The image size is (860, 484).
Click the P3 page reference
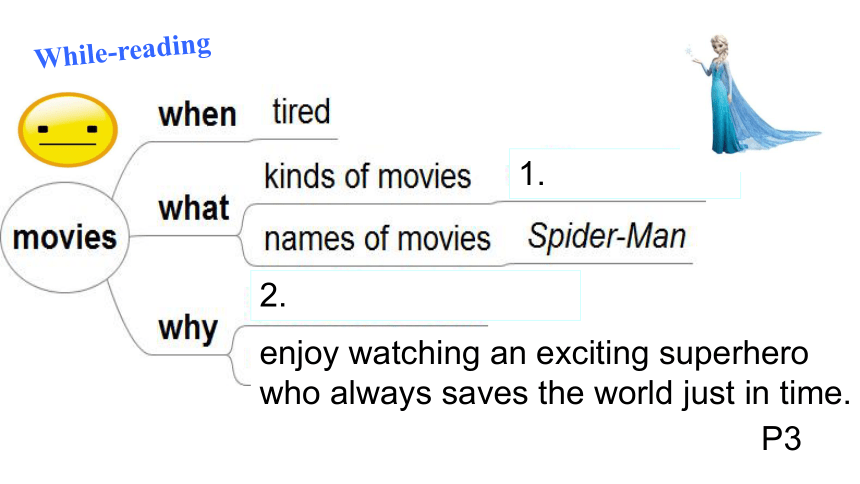tap(782, 439)
